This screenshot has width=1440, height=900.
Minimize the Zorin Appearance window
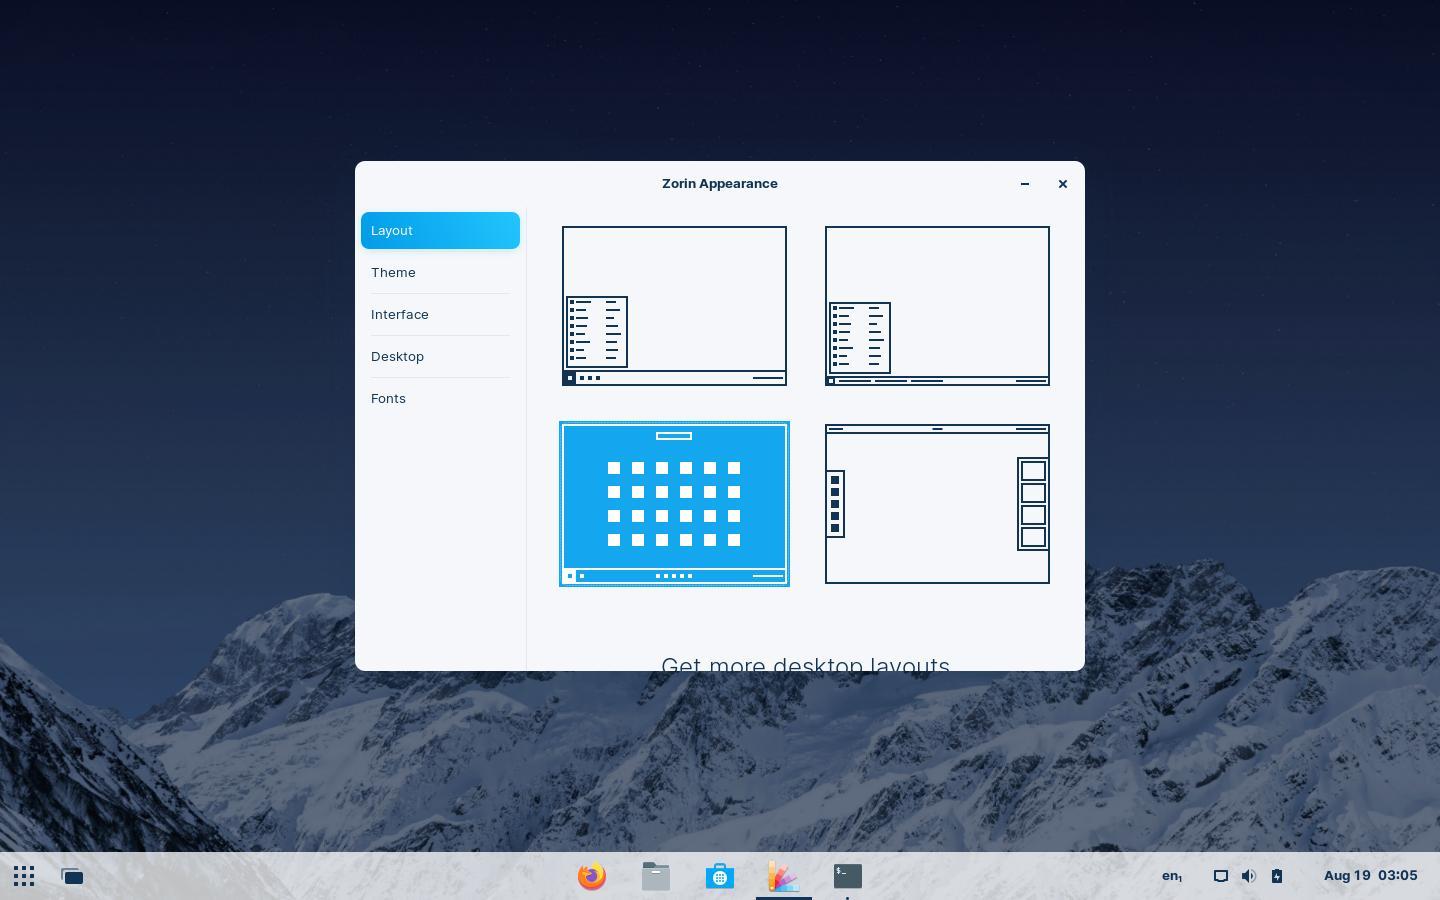point(1025,184)
